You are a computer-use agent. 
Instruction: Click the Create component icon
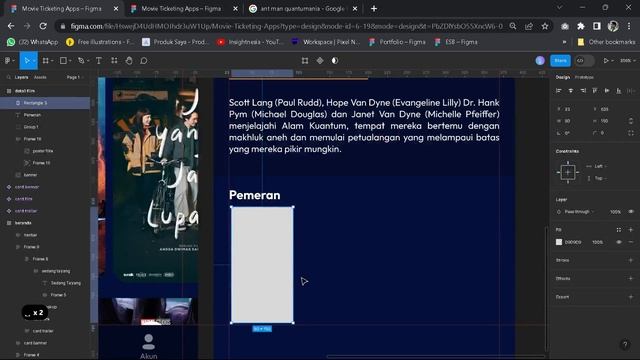320,61
